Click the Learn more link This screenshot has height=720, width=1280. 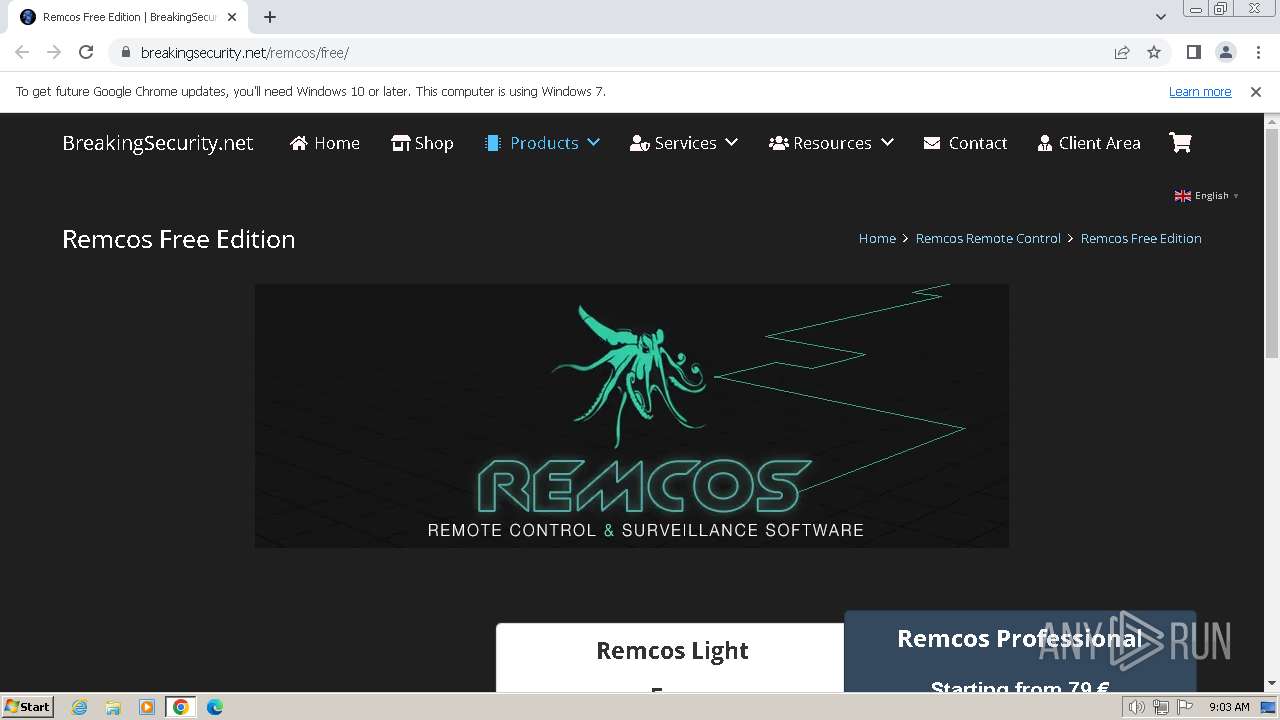[1200, 92]
